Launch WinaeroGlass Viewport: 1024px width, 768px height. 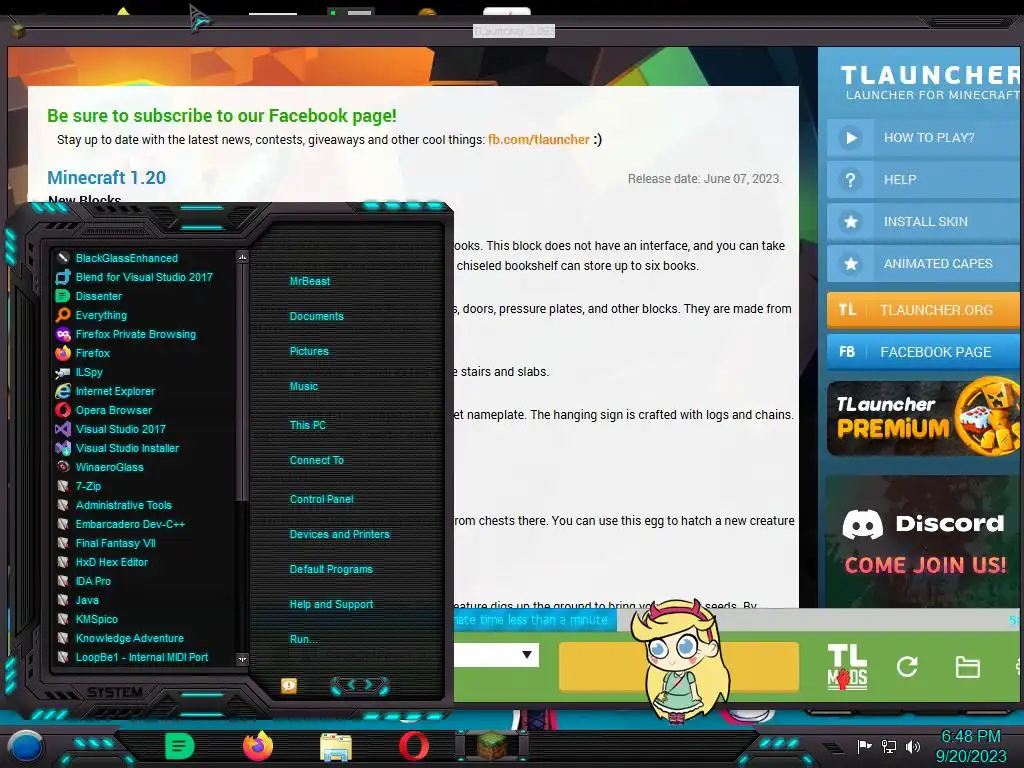(x=100, y=467)
